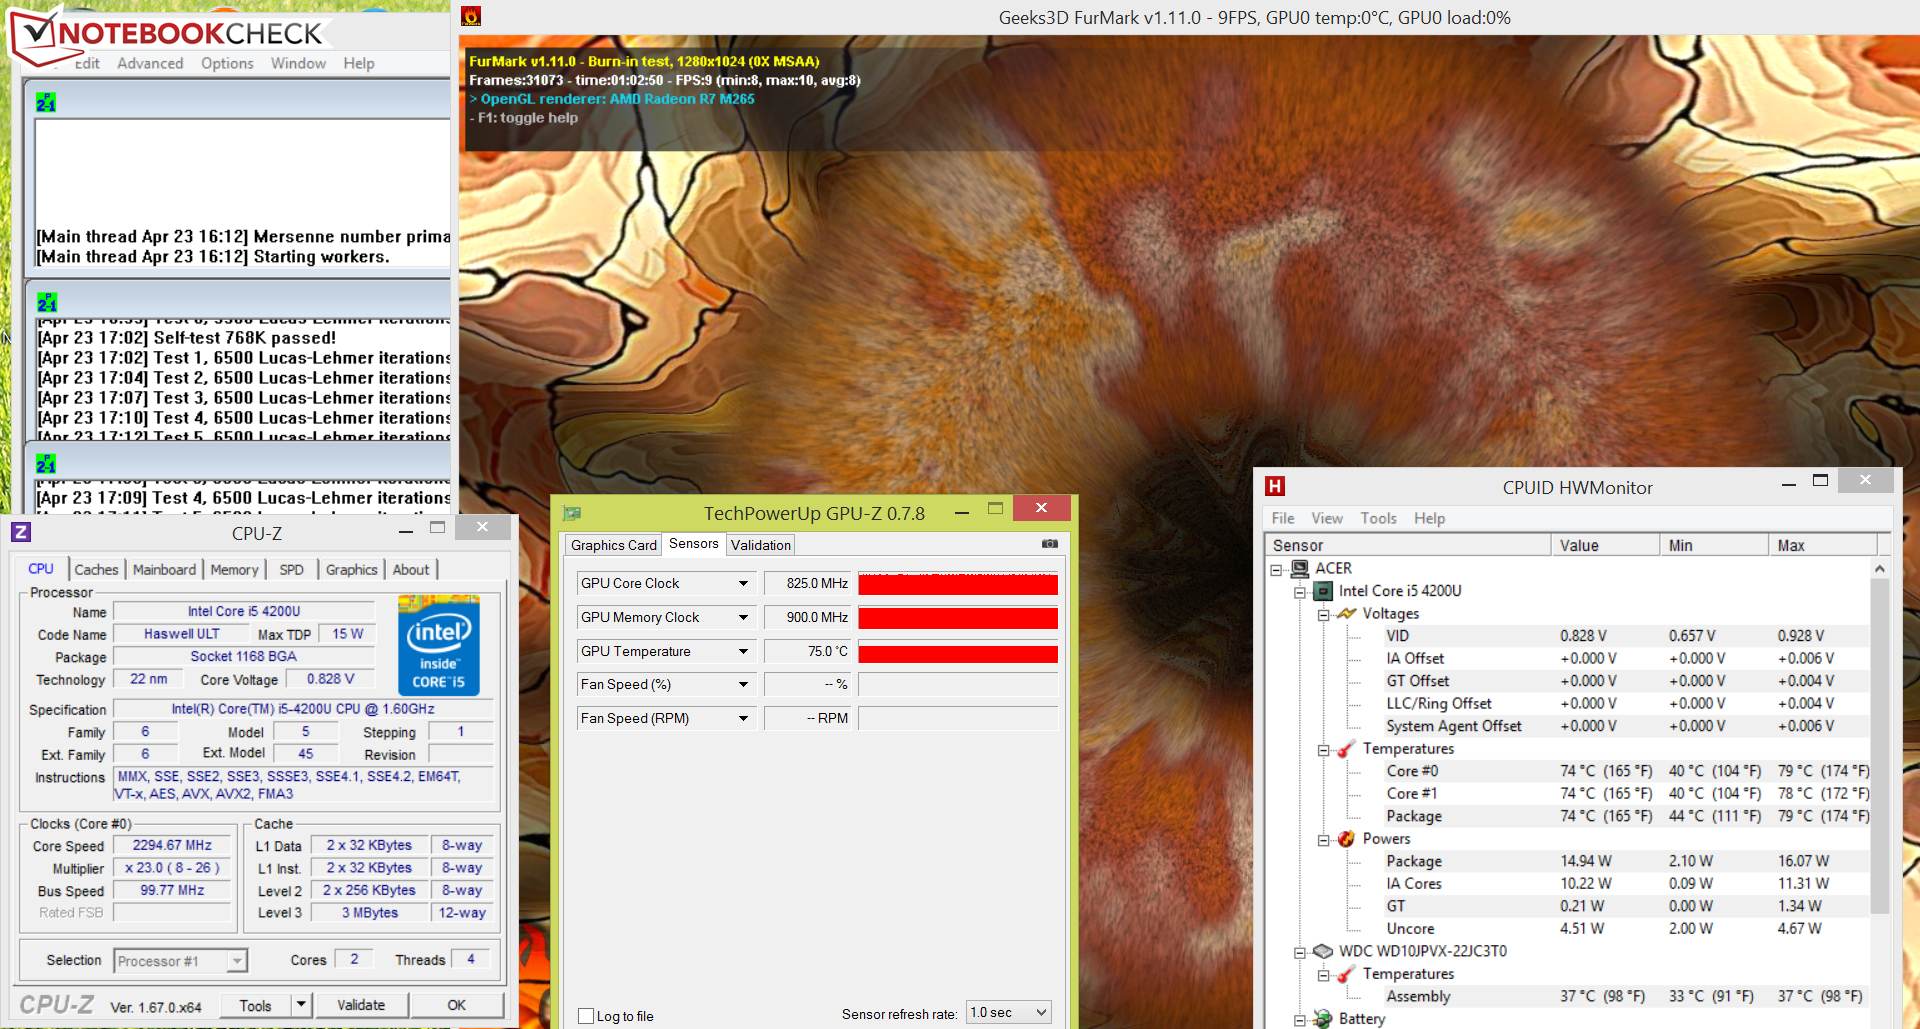
Task: Collapse the ACER tree node
Action: (x=1276, y=569)
